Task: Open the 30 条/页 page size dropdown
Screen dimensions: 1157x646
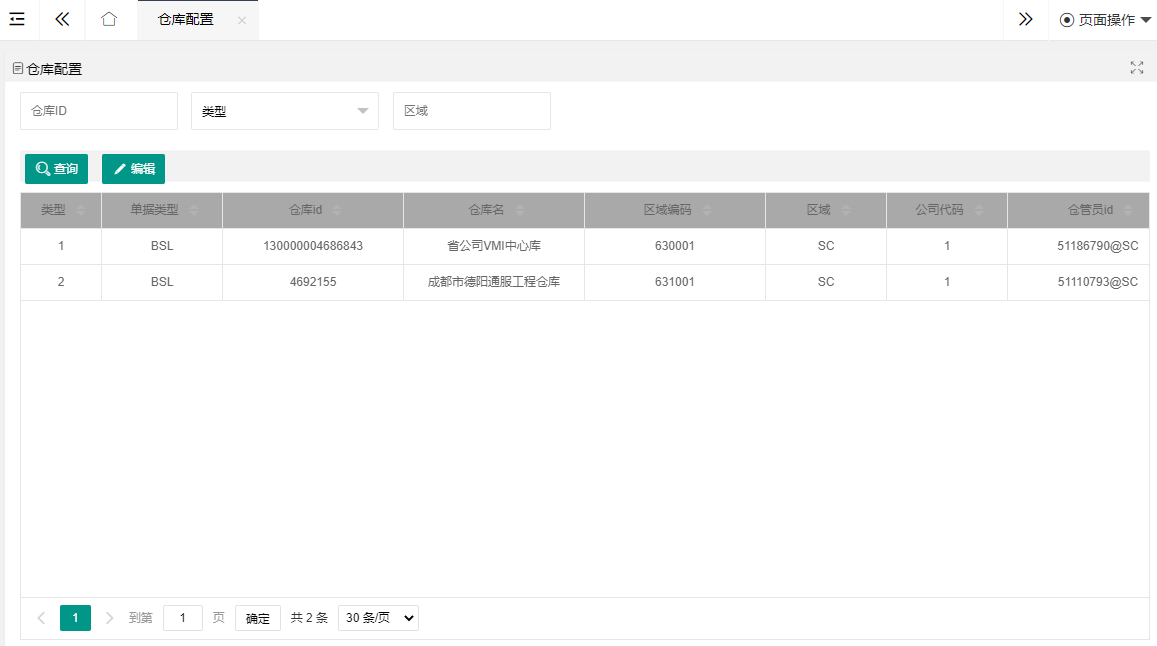Action: pyautogui.click(x=378, y=618)
